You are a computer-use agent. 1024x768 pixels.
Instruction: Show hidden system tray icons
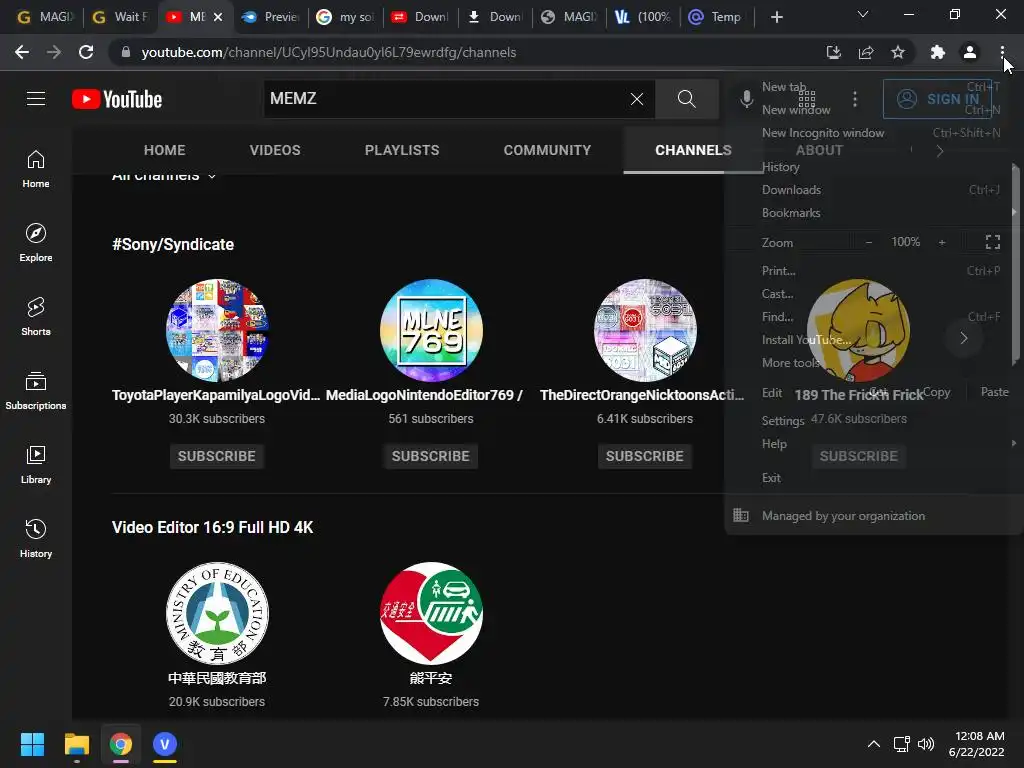tap(873, 744)
